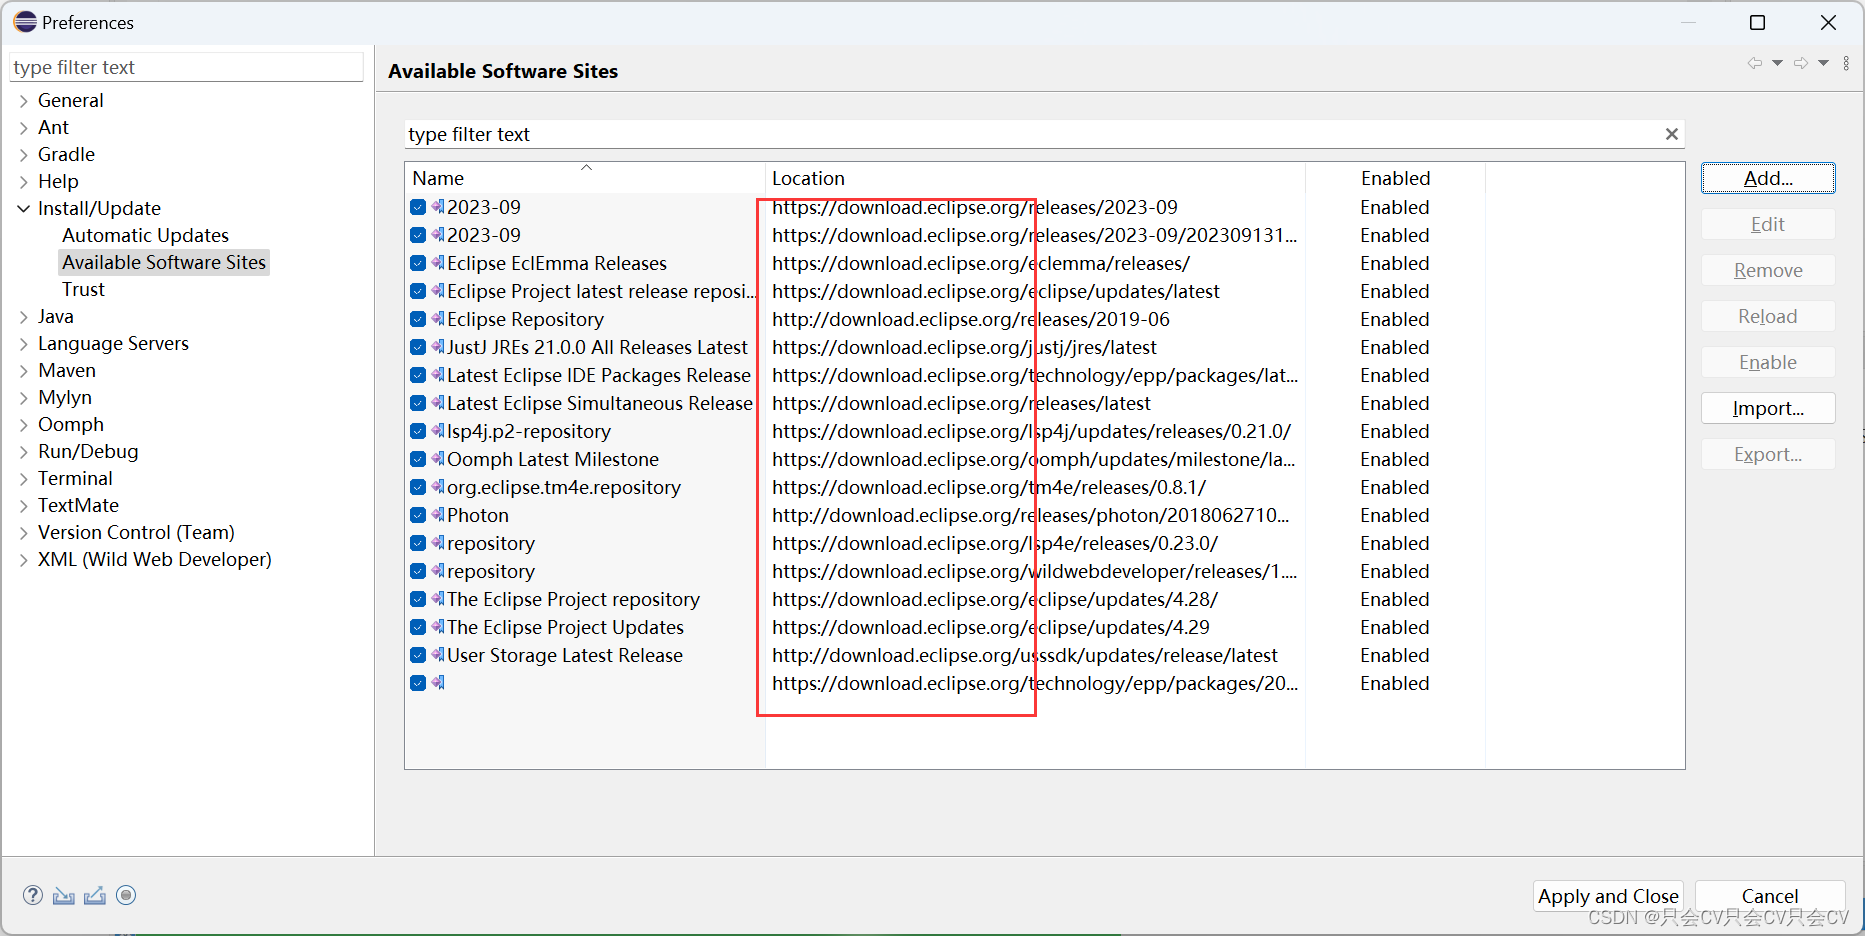Click the site icon for Photon
1865x936 pixels.
(438, 515)
